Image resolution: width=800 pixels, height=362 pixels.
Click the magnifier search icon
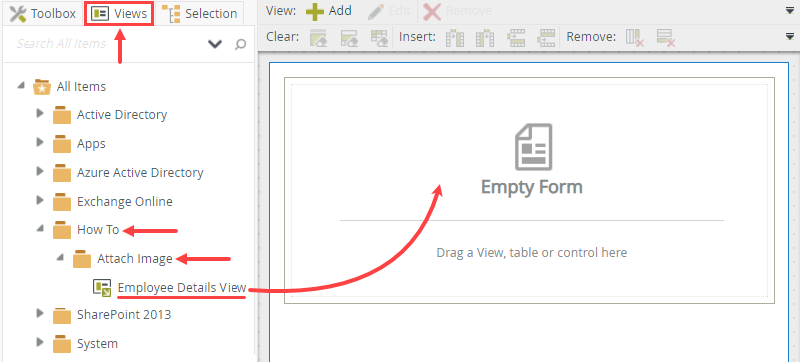240,44
